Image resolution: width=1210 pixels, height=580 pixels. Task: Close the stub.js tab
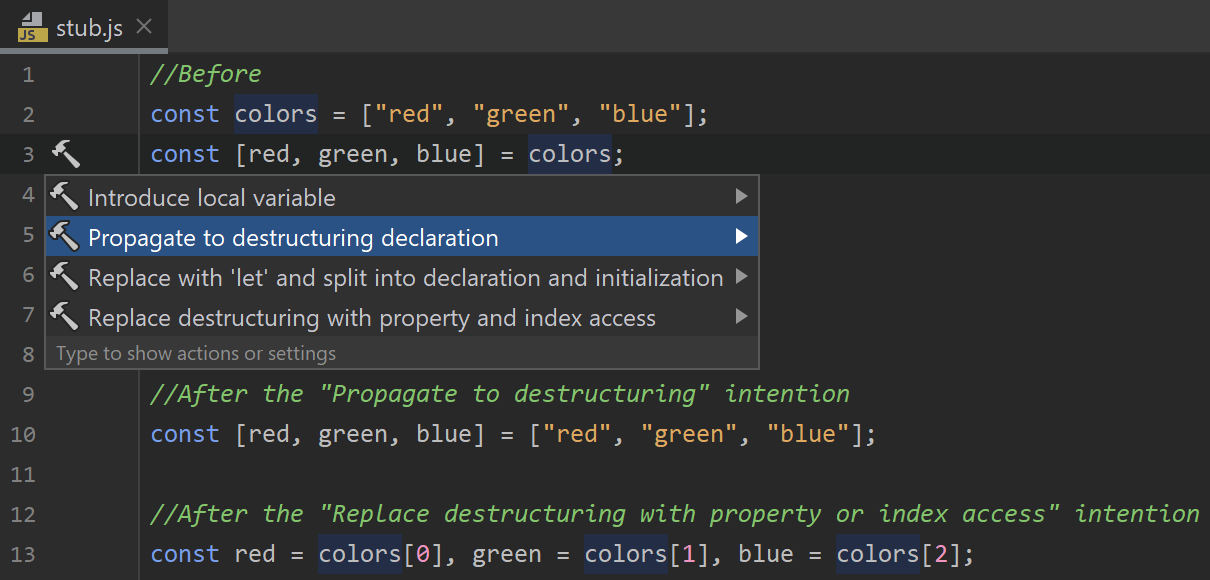click(144, 27)
